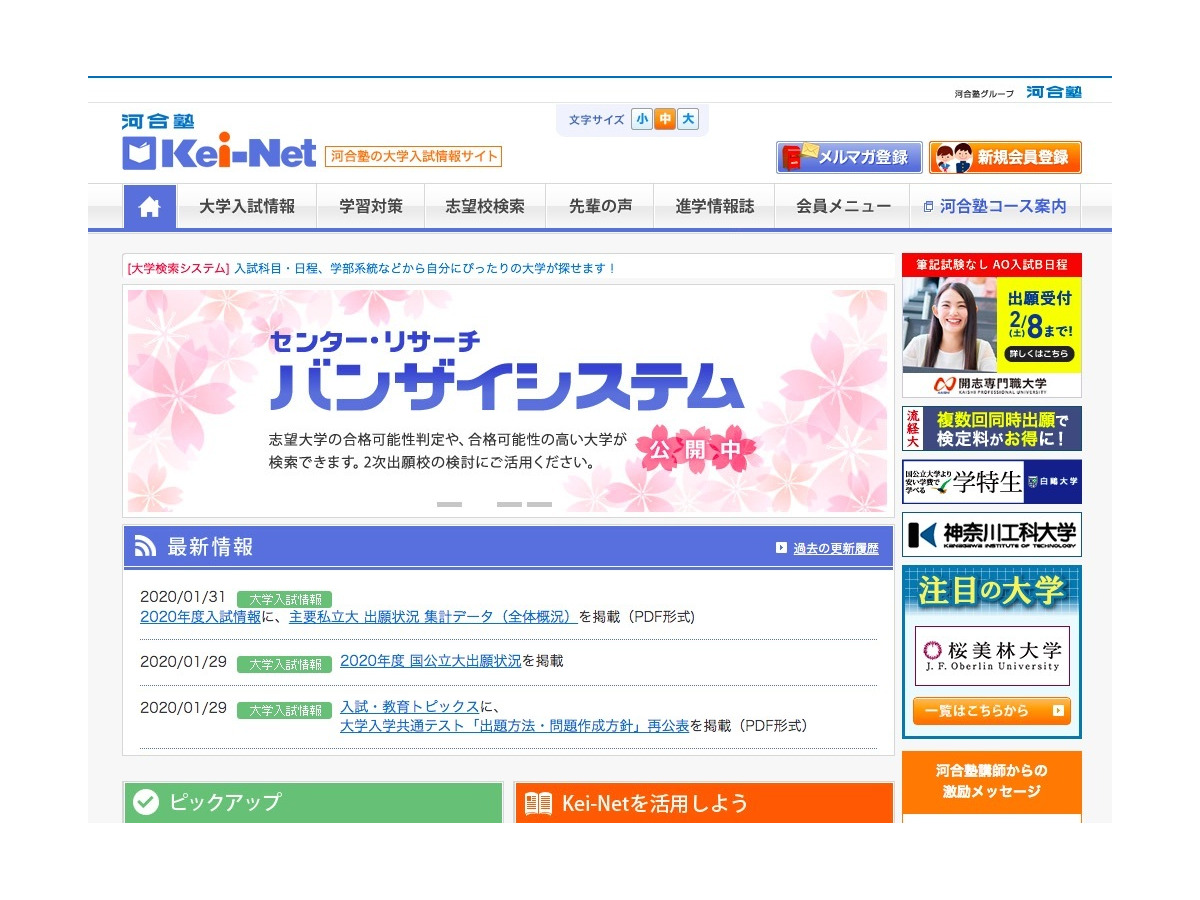Open the 学習対策 menu

[371, 207]
